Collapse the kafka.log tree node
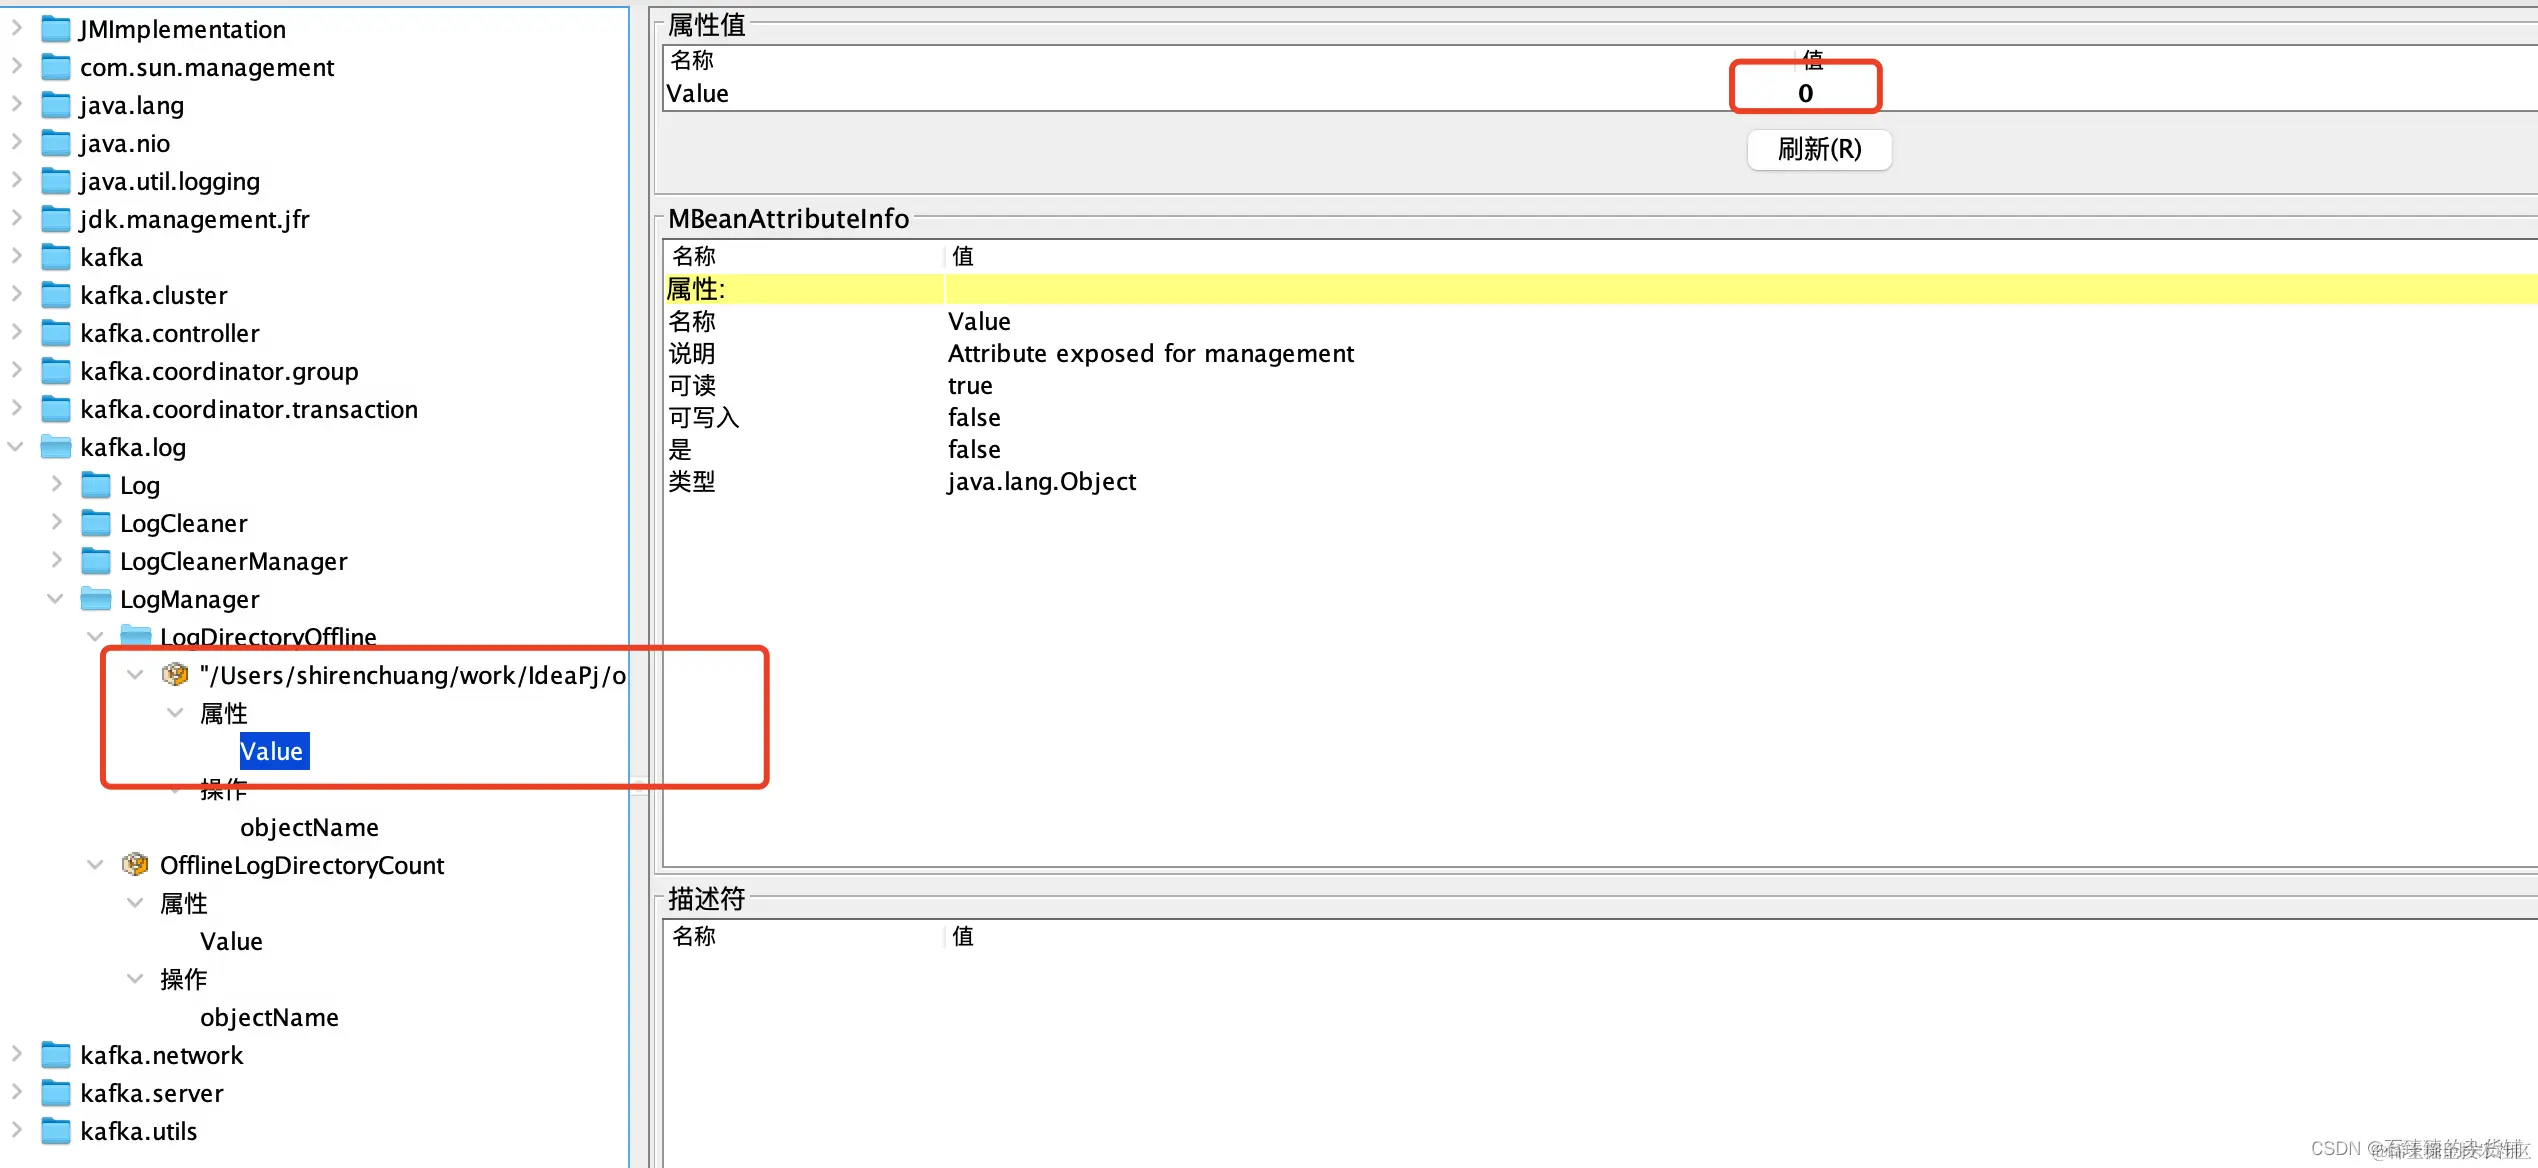The height and width of the screenshot is (1168, 2538). click(x=16, y=447)
